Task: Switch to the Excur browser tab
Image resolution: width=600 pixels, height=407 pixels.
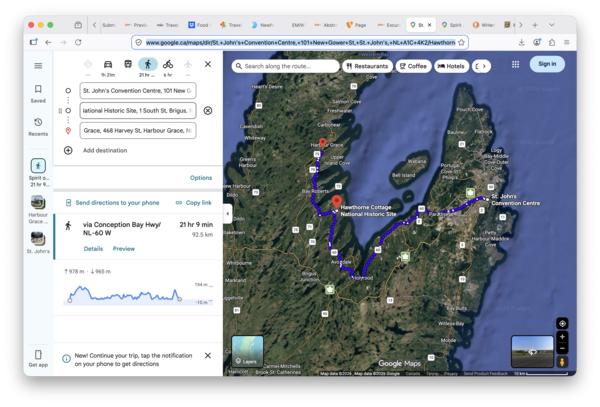Action: tap(389, 25)
